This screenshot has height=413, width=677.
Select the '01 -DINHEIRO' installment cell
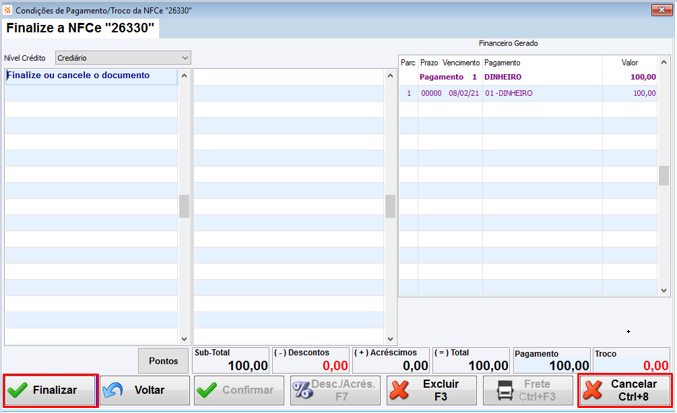click(509, 93)
